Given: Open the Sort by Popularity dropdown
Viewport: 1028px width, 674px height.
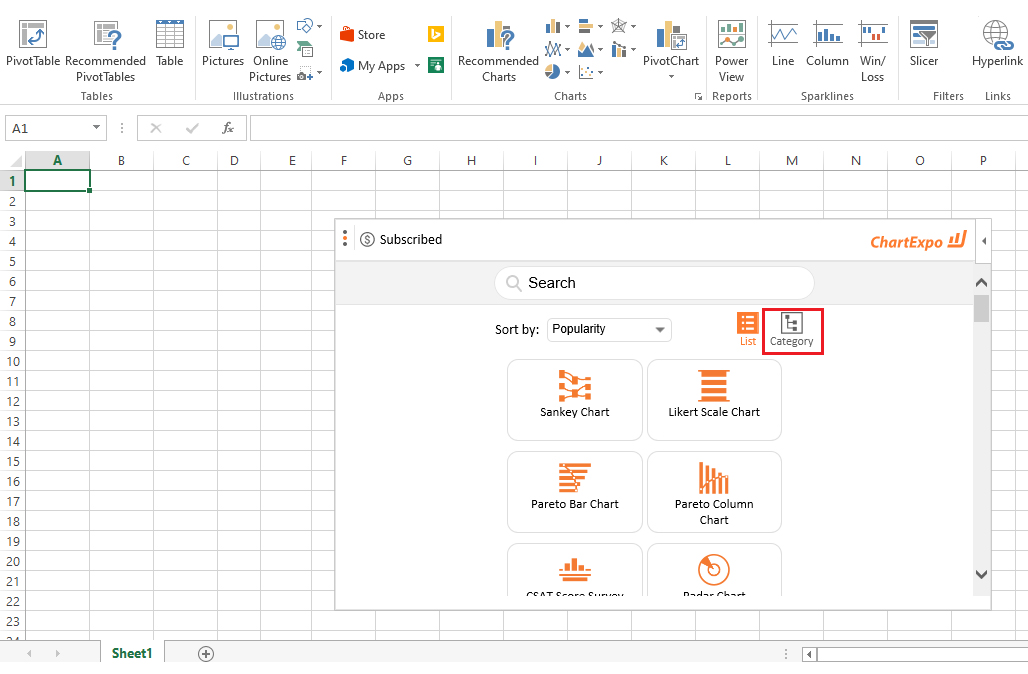Looking at the screenshot, I should [x=609, y=329].
